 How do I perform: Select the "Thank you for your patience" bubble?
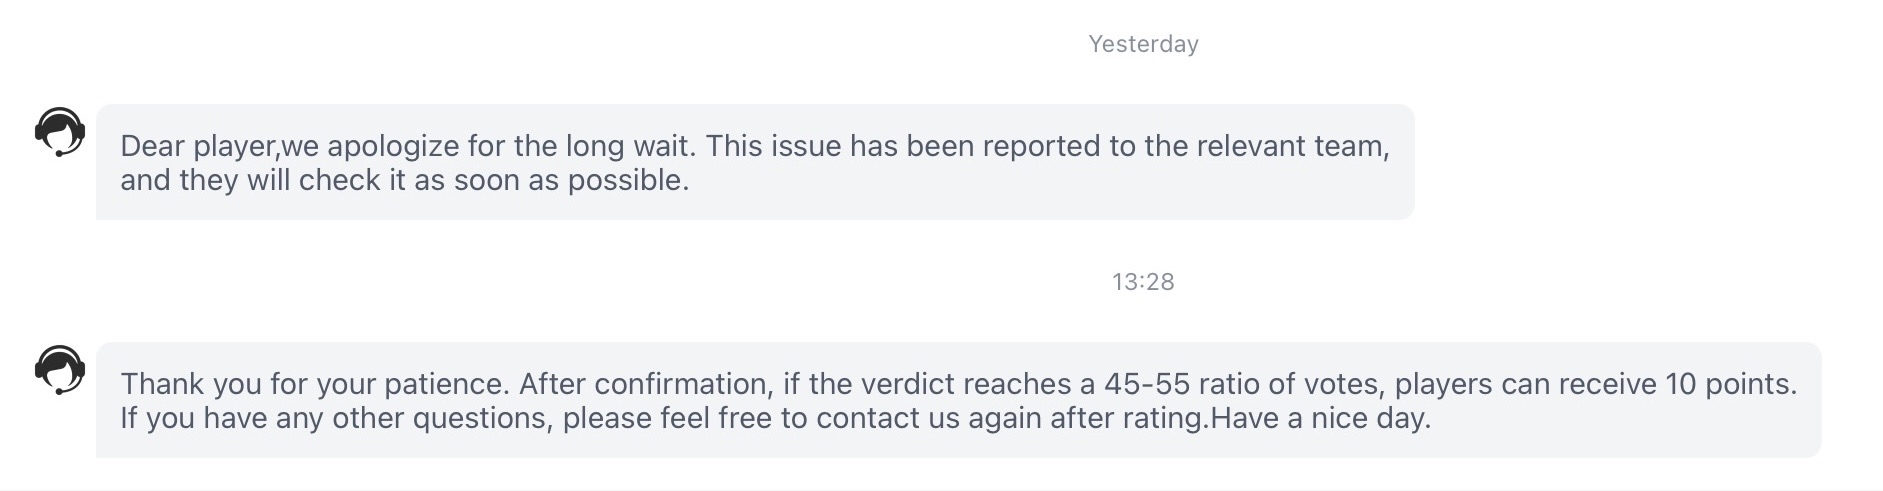[x=958, y=400]
